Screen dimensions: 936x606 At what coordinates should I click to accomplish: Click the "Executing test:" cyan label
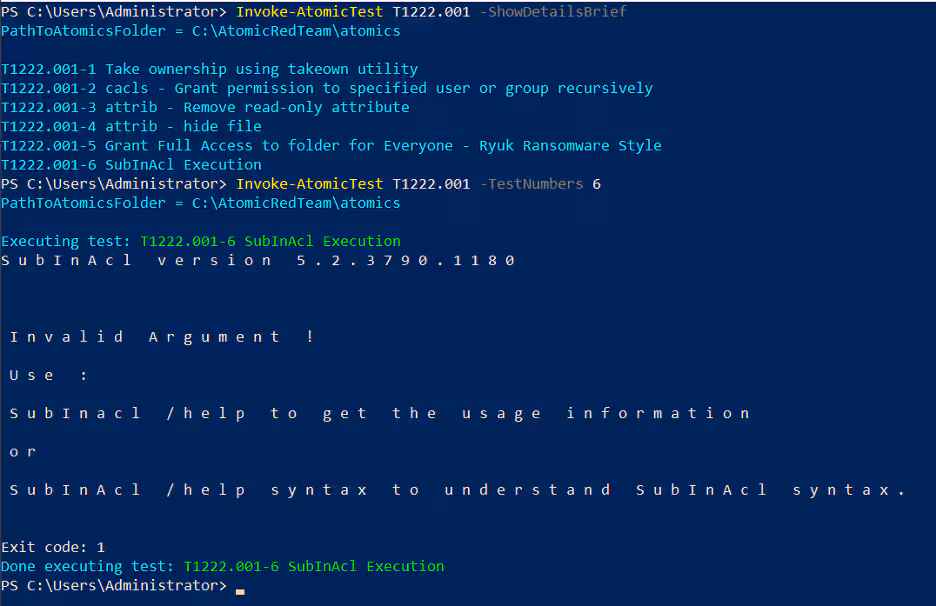tap(66, 241)
